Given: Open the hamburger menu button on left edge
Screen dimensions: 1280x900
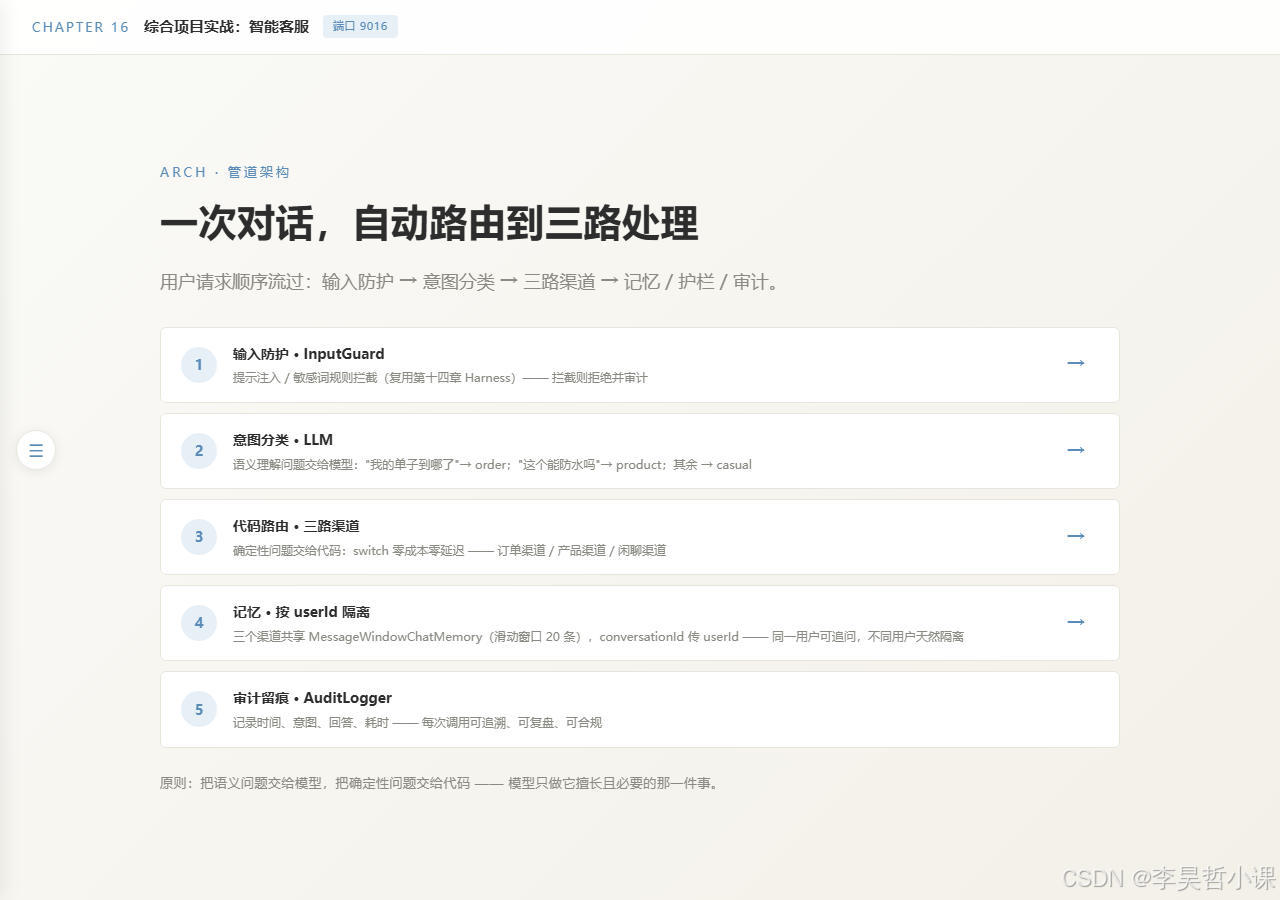Looking at the screenshot, I should tap(36, 450).
